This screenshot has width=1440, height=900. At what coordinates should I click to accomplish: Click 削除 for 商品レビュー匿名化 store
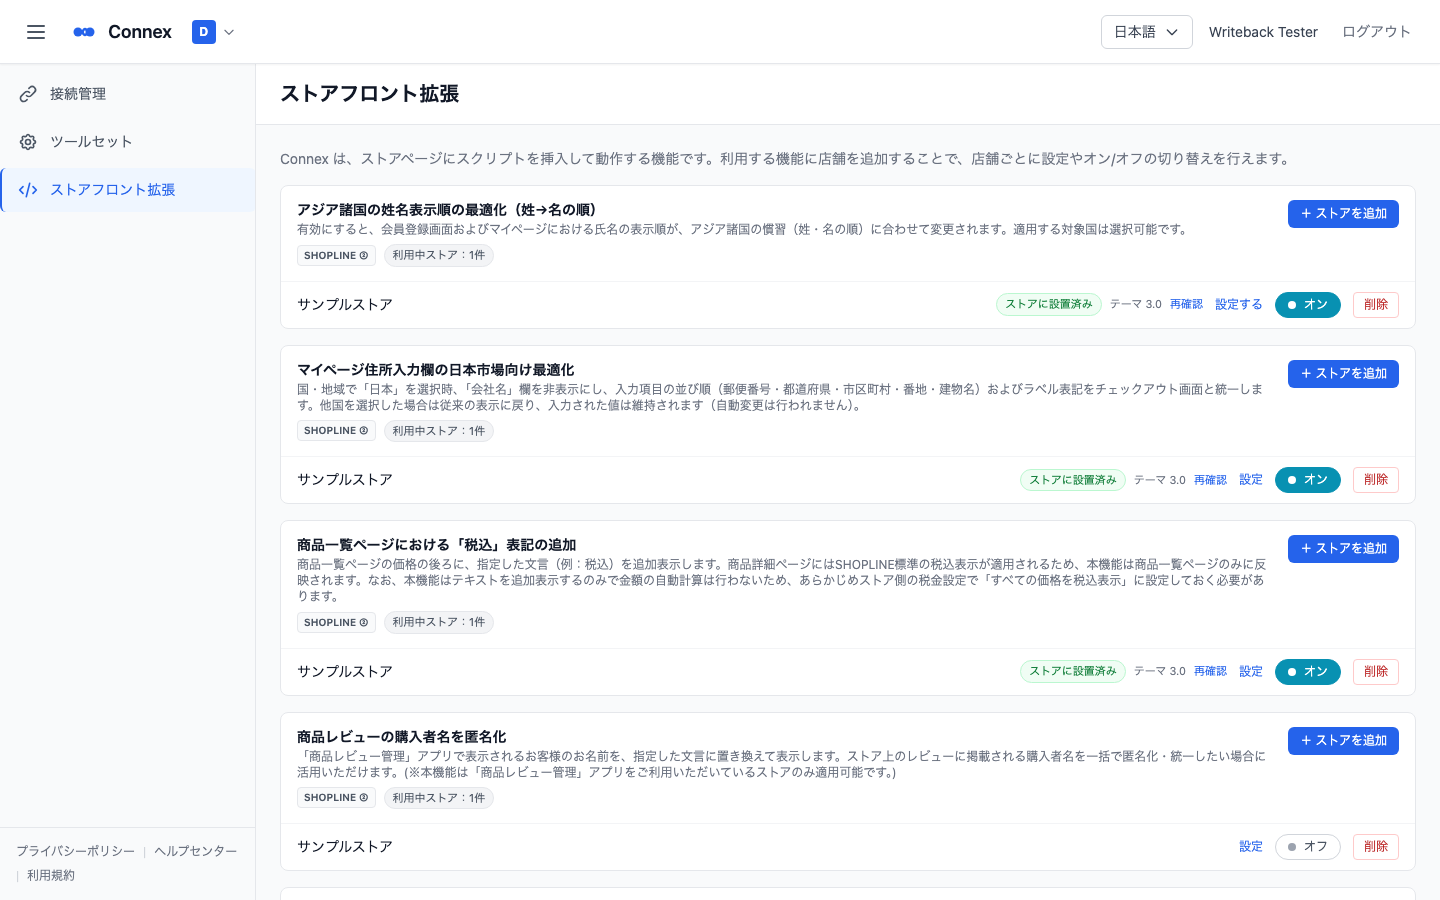coord(1376,847)
